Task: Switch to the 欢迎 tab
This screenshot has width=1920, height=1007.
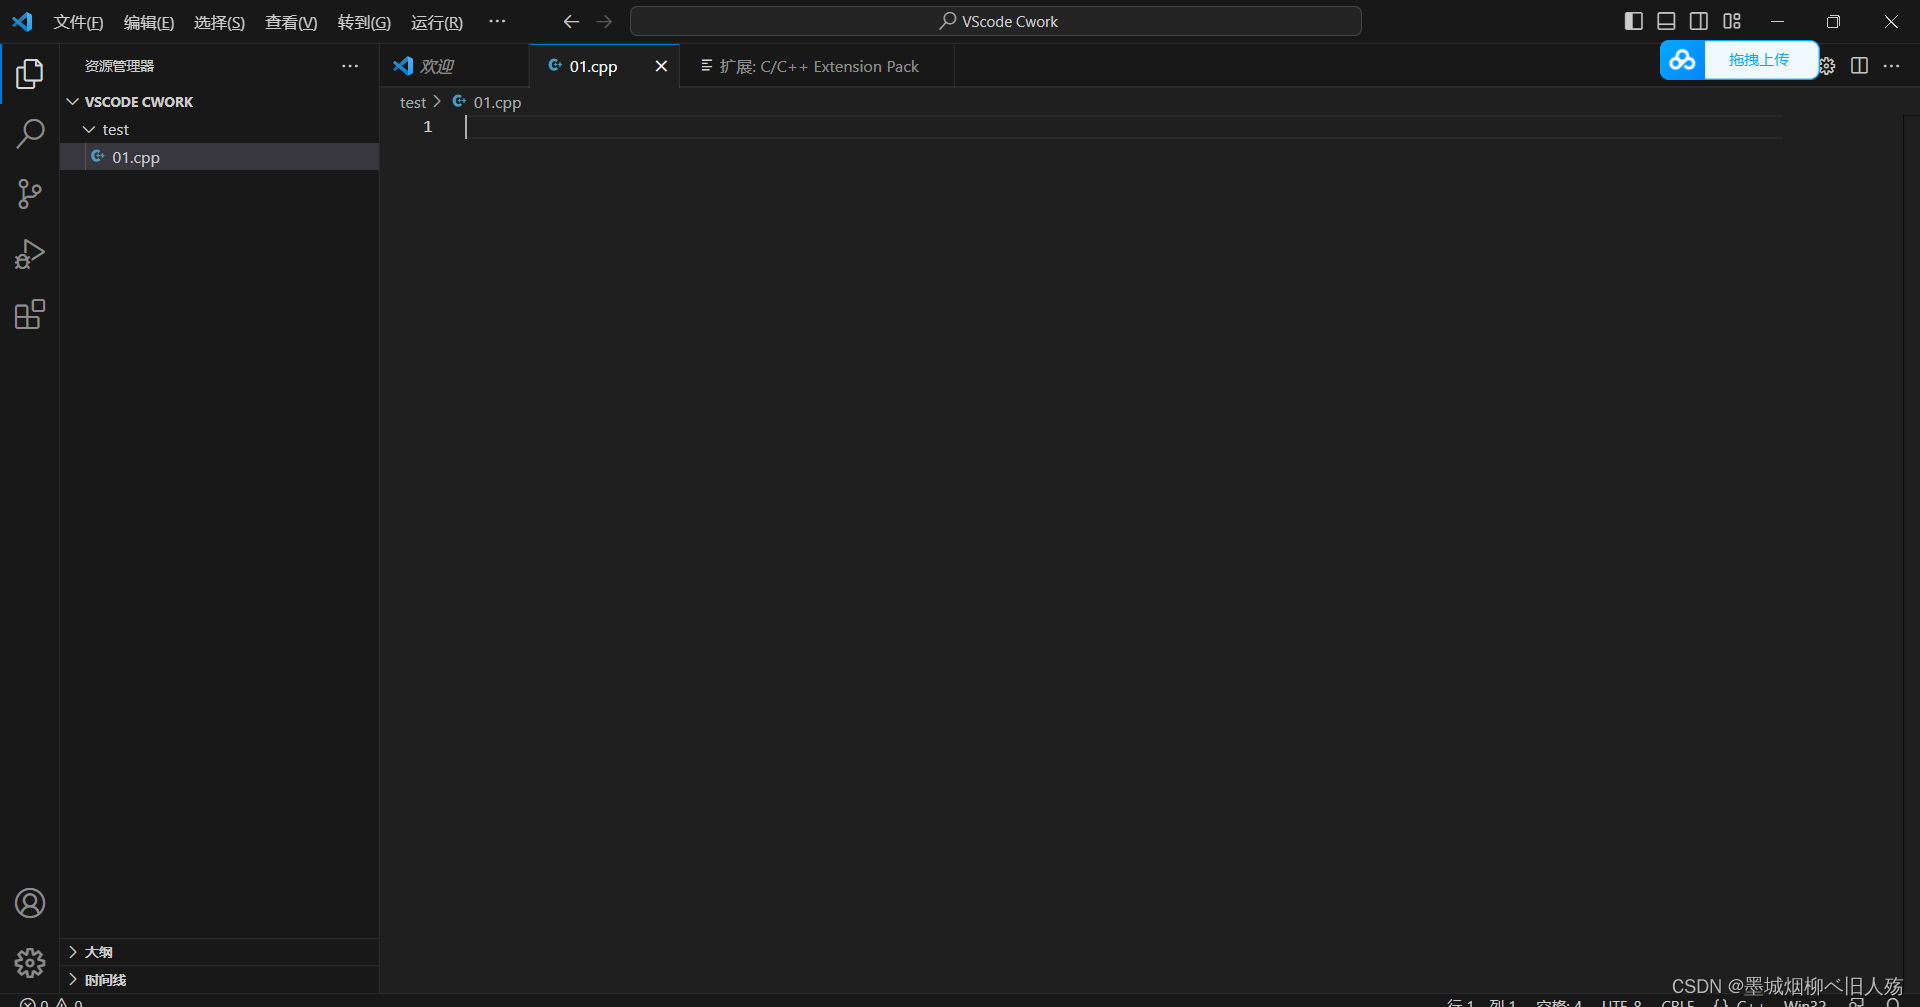Action: (454, 66)
